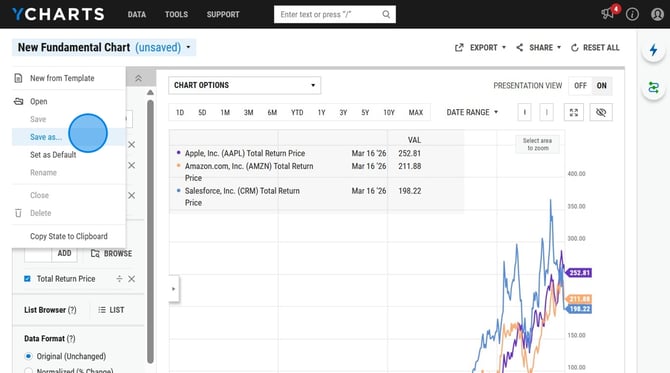Screen dimensions: 670x373
Task: Click the Salesforce, Inc. (CRM) legend entry
Action: (x=242, y=197)
